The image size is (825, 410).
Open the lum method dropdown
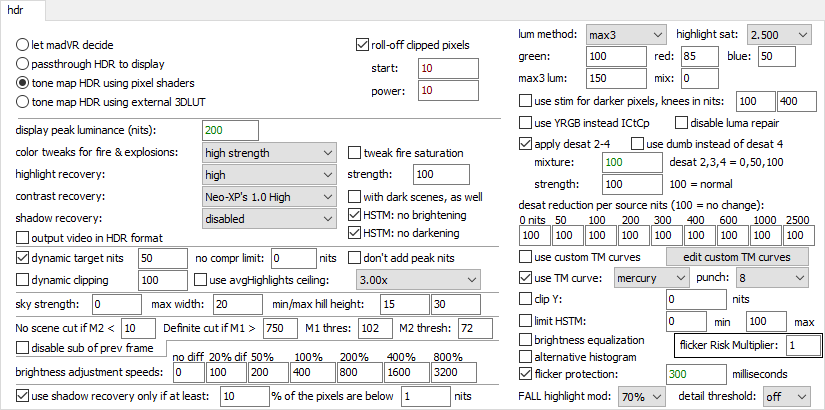tap(626, 34)
